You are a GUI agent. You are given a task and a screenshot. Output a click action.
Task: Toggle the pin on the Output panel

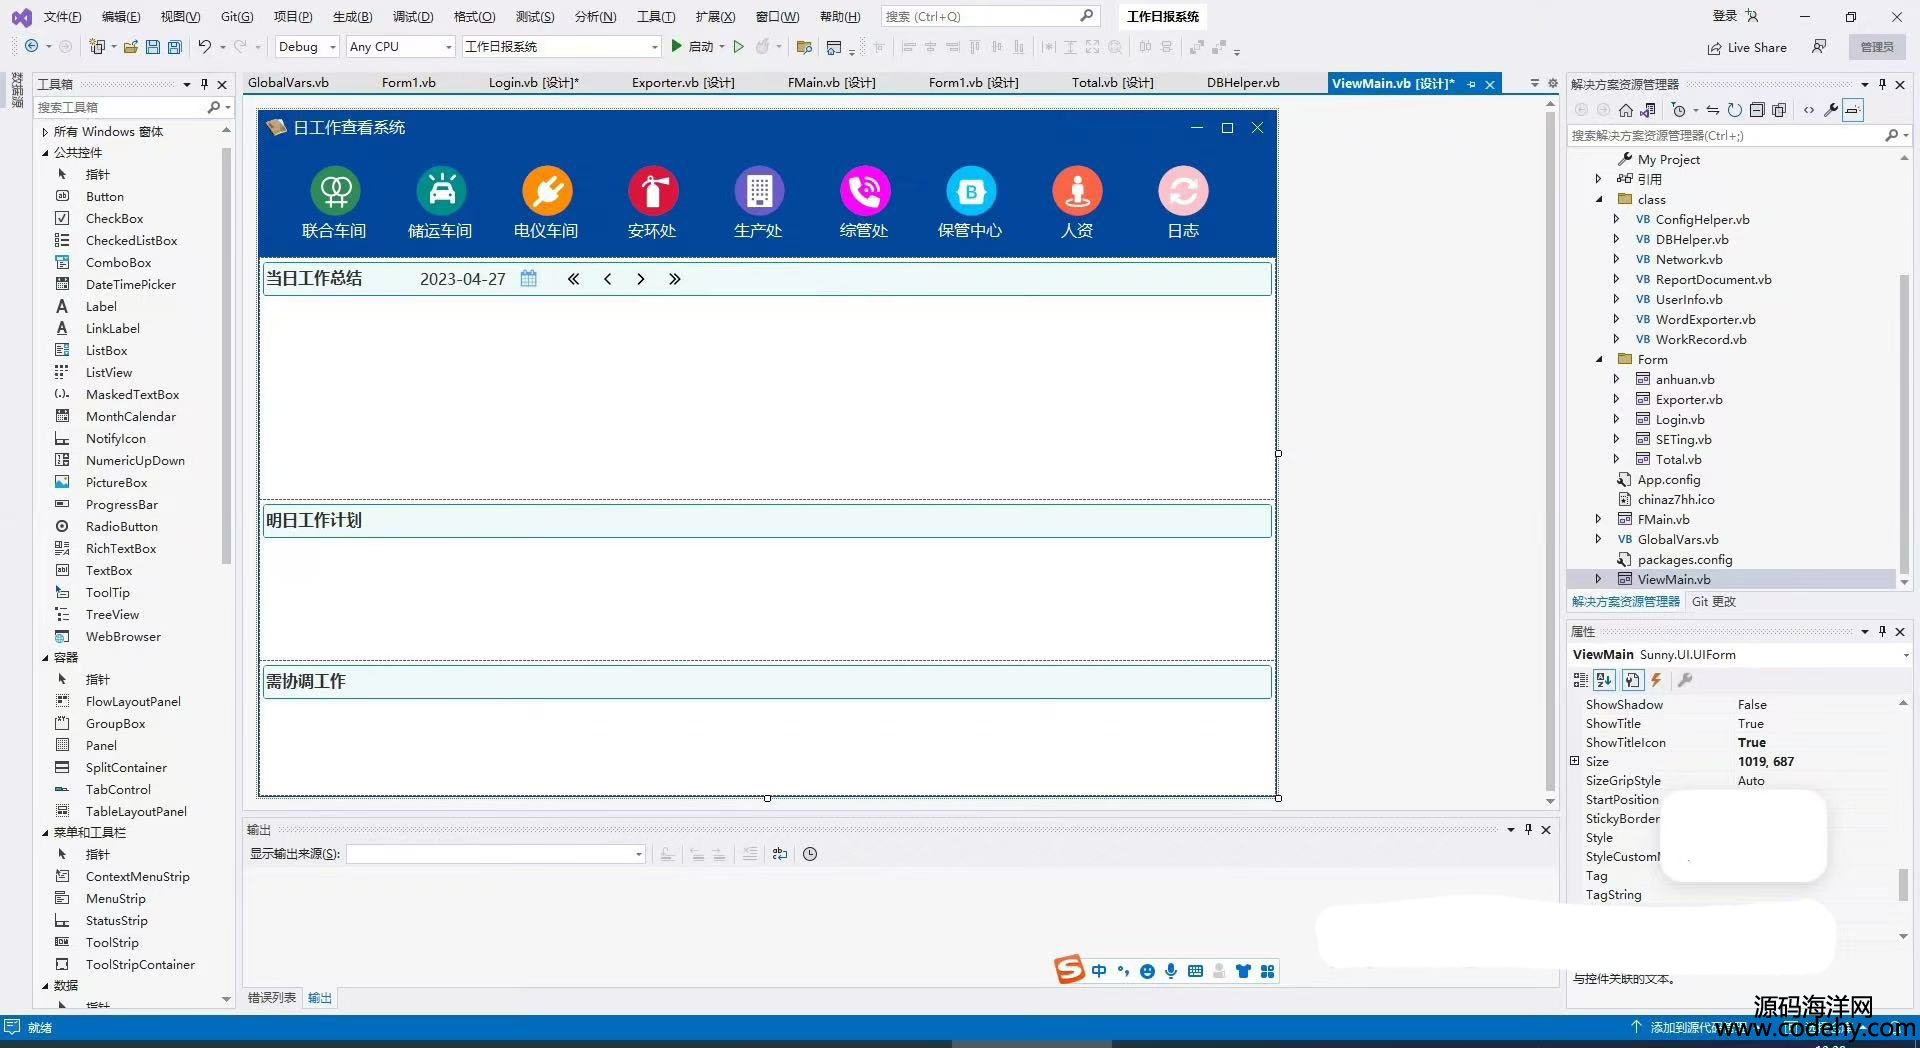point(1528,829)
